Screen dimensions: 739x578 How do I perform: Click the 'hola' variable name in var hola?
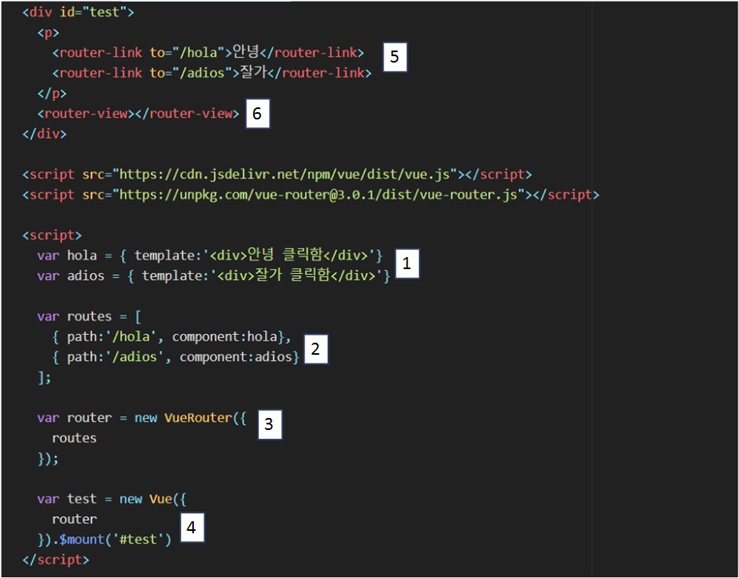[82, 256]
